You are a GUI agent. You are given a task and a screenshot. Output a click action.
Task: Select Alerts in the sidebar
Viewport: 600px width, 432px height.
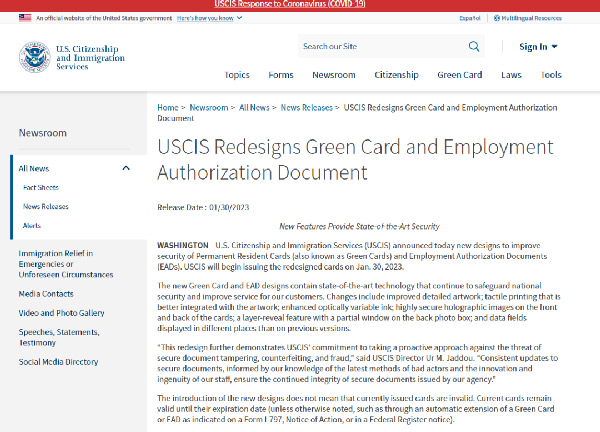pyautogui.click(x=33, y=225)
